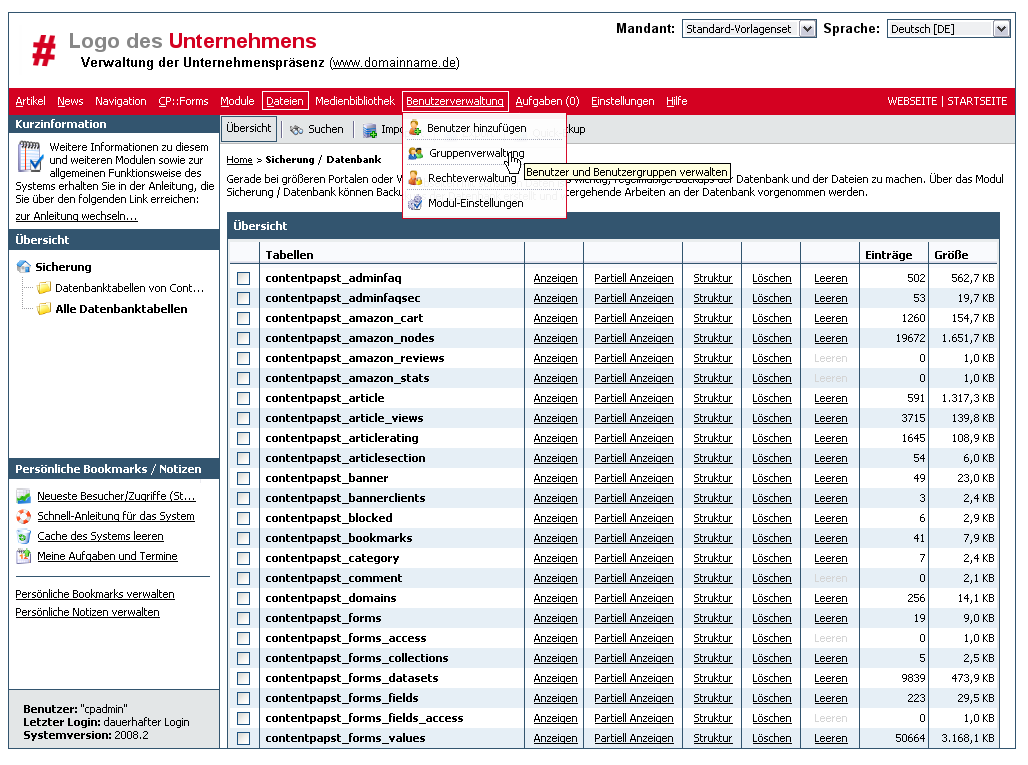Select Datenbanktabellen von Cont… tree item

[x=129, y=288]
